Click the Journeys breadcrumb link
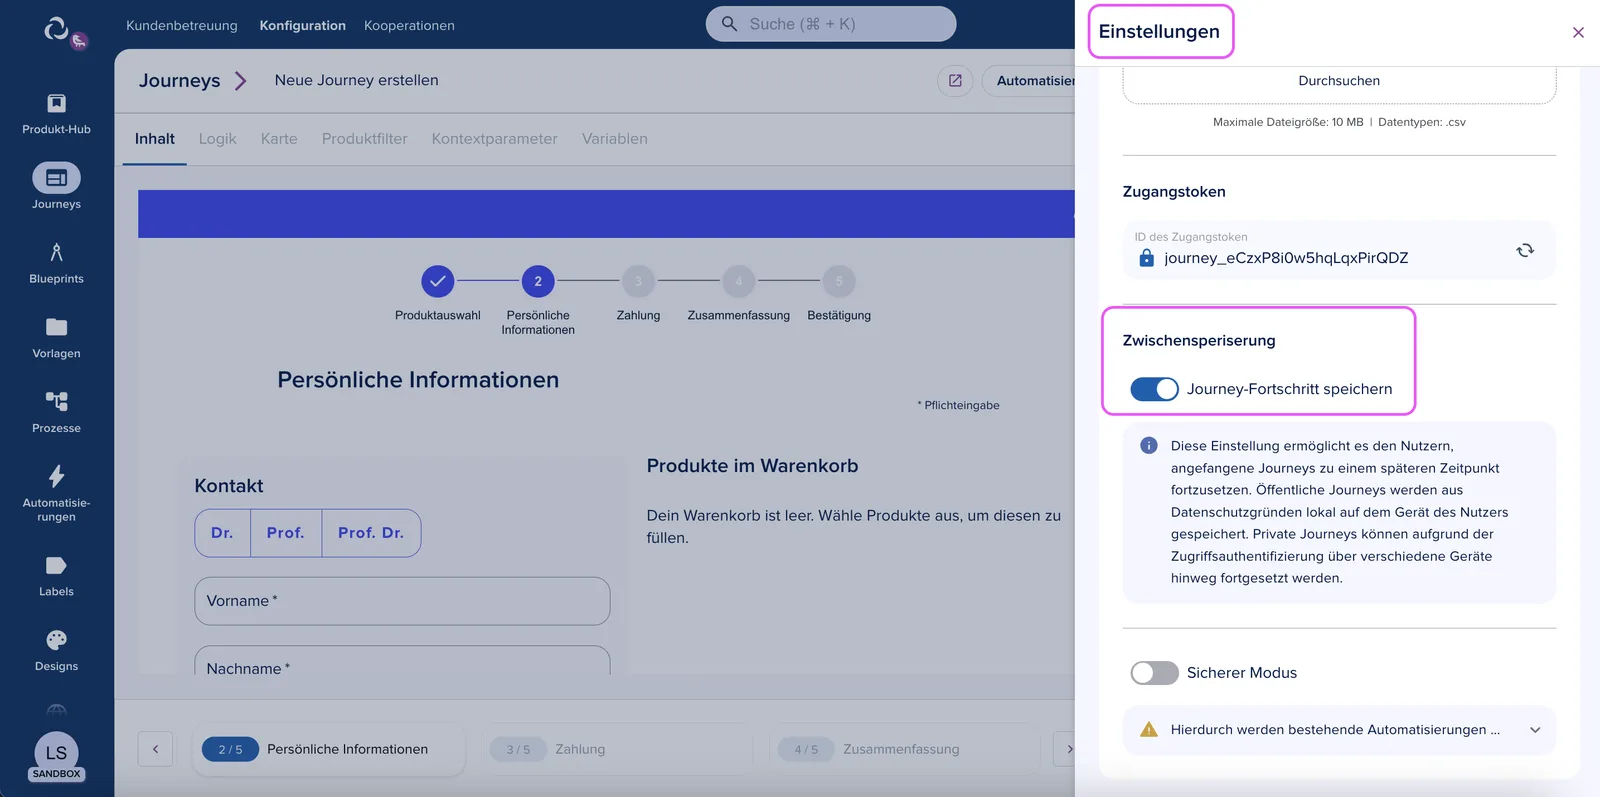Image resolution: width=1600 pixels, height=797 pixels. click(x=180, y=81)
